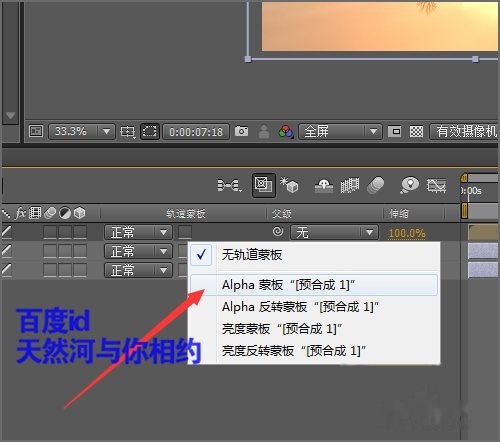The height and width of the screenshot is (442, 500).
Task: Enable frame blending icon in timeline
Action: [350, 185]
